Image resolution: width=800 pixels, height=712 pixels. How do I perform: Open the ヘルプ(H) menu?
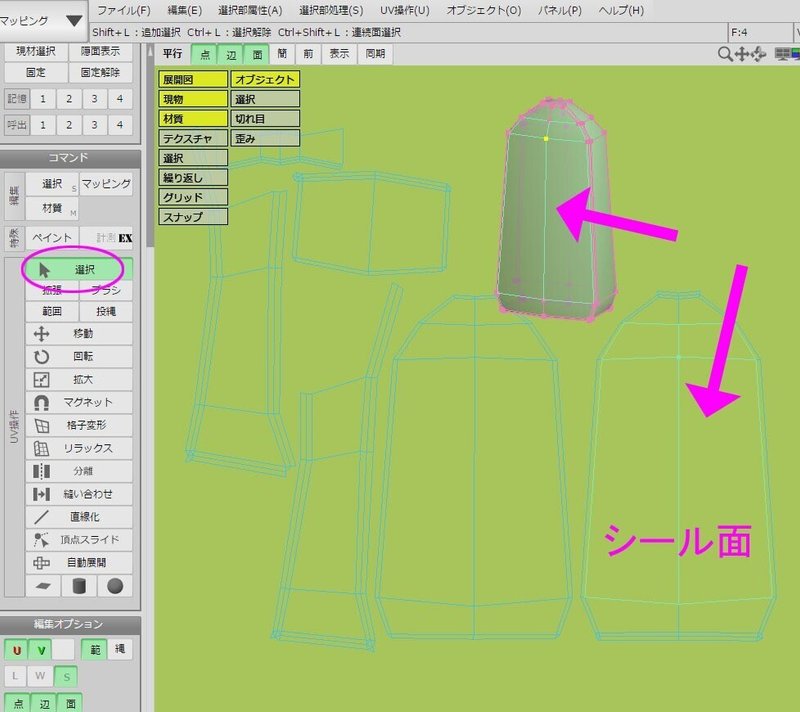point(621,10)
